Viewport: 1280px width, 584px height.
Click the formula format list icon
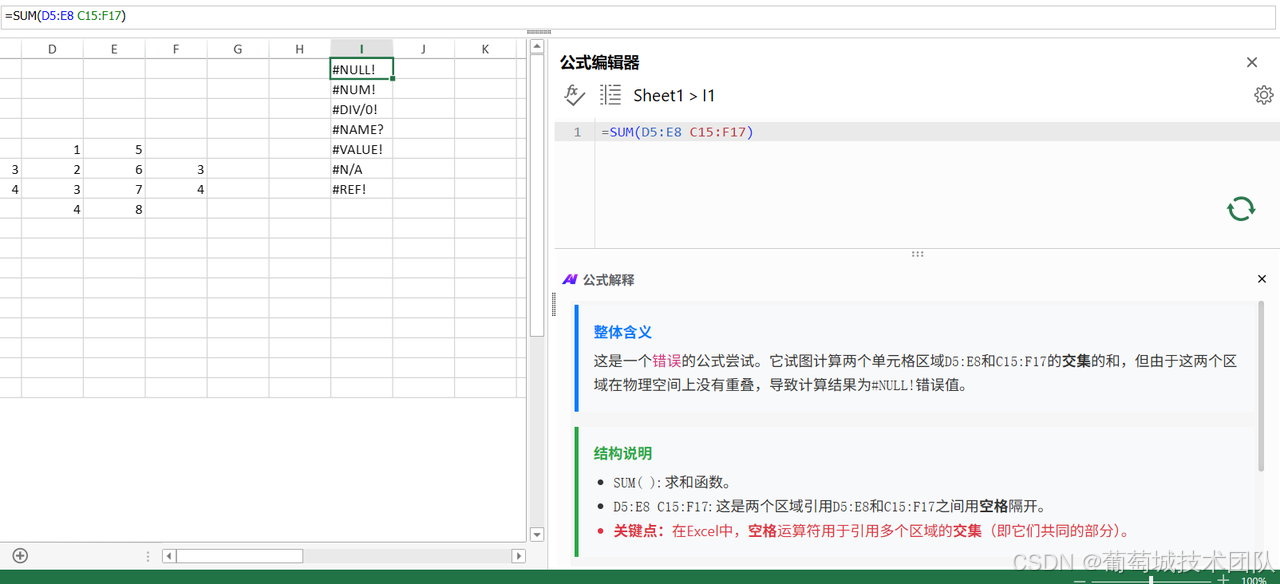tap(610, 95)
